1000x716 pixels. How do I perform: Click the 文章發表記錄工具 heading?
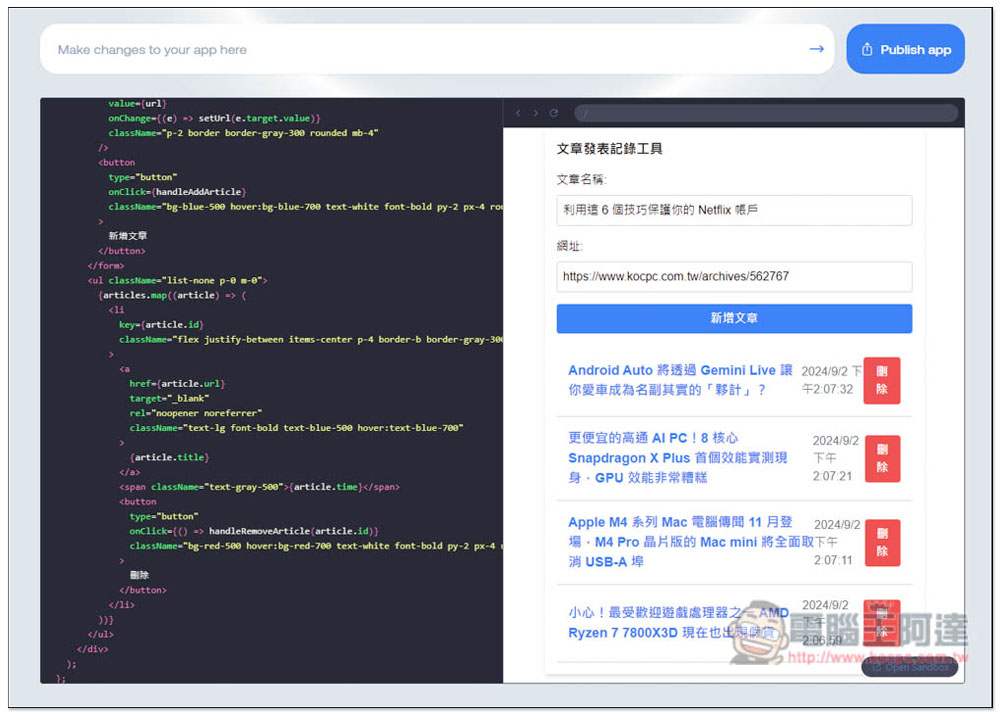[609, 149]
